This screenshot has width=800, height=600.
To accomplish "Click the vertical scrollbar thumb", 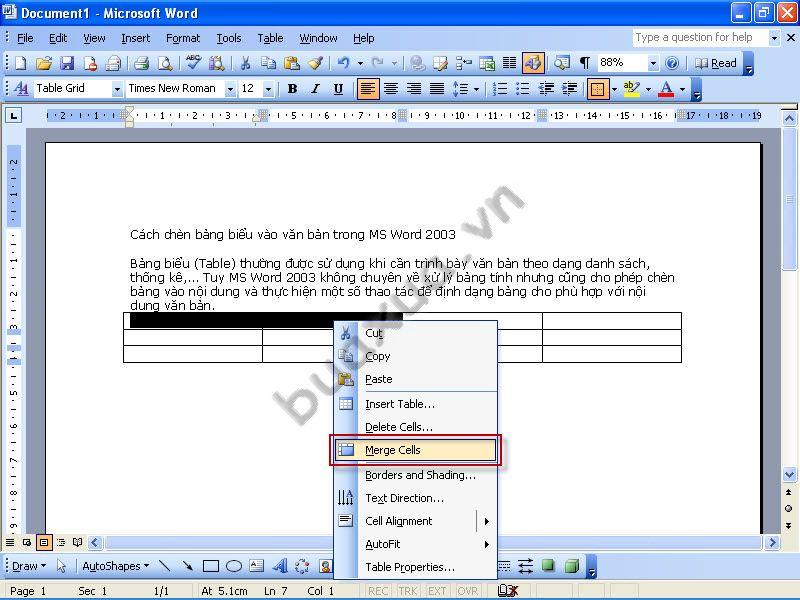I will tap(789, 199).
